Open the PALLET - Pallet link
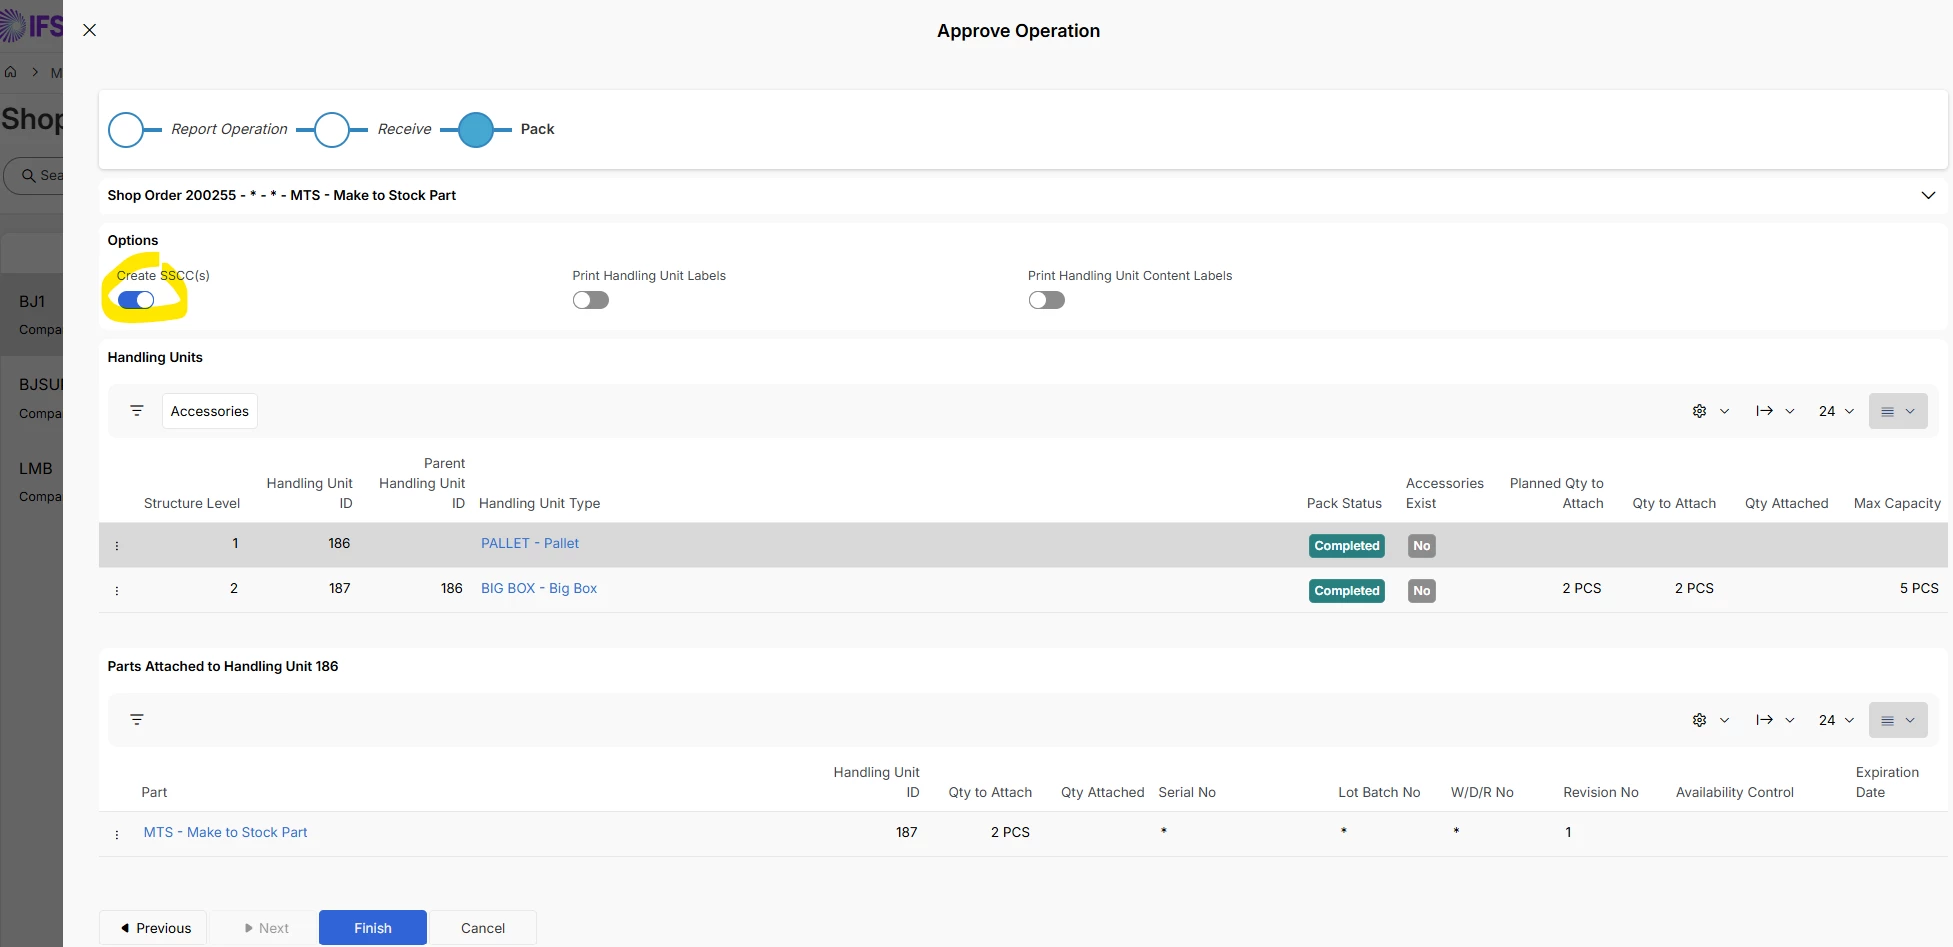 tap(530, 543)
